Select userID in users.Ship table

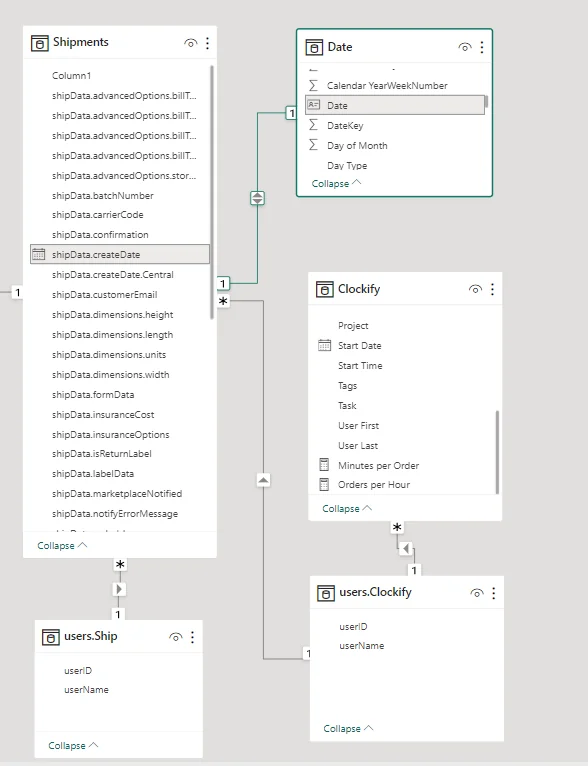click(x=78, y=671)
